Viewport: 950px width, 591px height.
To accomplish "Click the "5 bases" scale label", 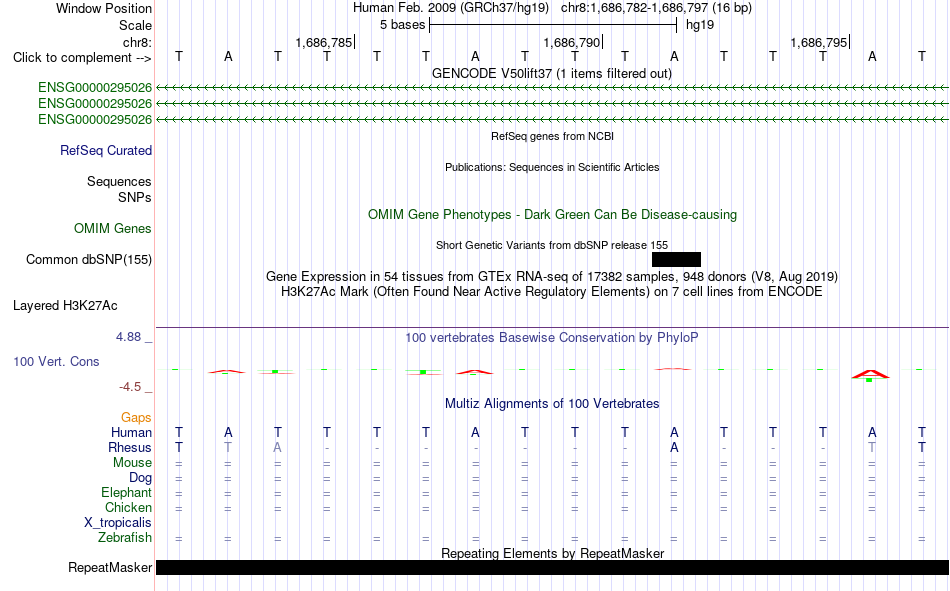I will coord(402,25).
